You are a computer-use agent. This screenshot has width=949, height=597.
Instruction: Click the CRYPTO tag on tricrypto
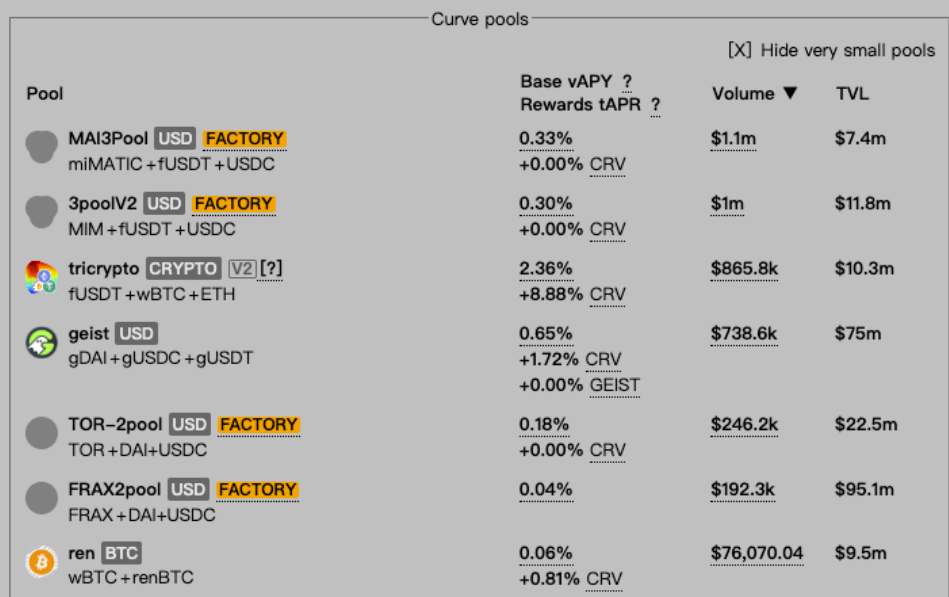183,269
